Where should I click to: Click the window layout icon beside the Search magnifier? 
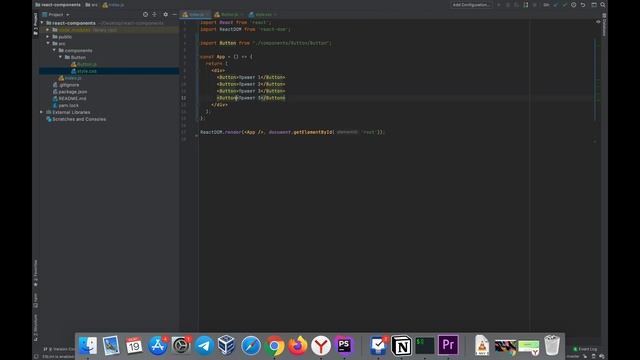[x=594, y=5]
